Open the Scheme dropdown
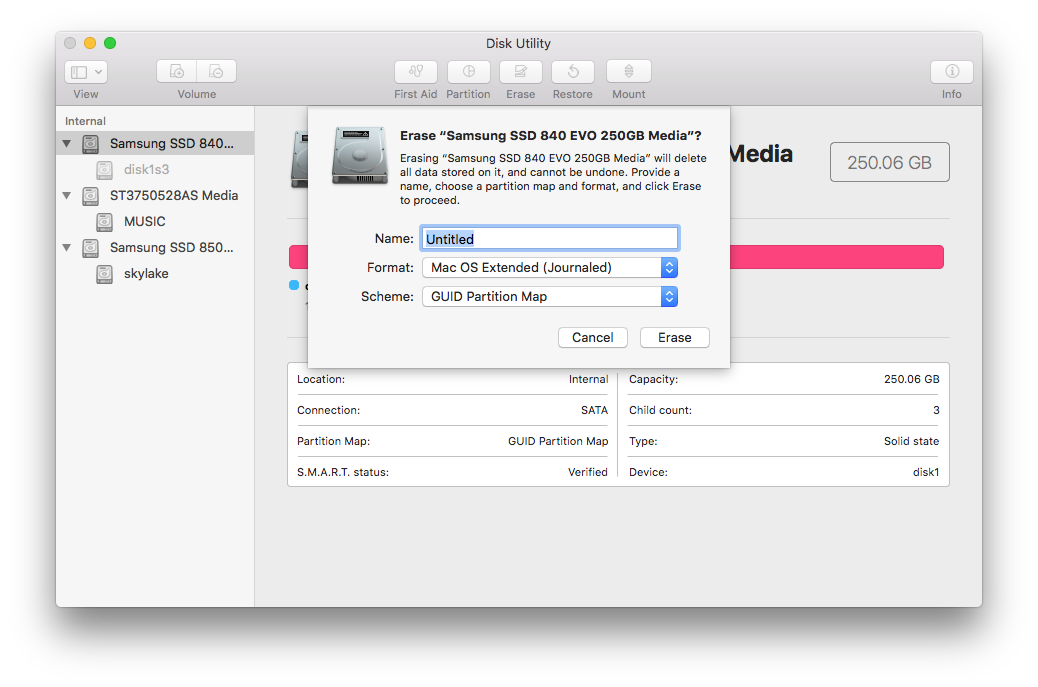 coord(670,296)
